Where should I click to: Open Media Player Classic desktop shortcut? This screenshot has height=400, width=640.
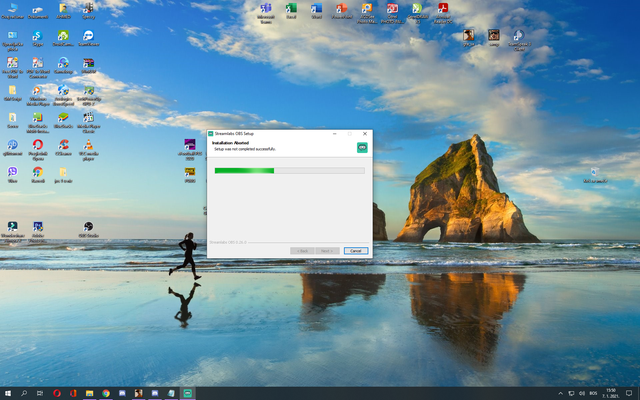tap(89, 123)
